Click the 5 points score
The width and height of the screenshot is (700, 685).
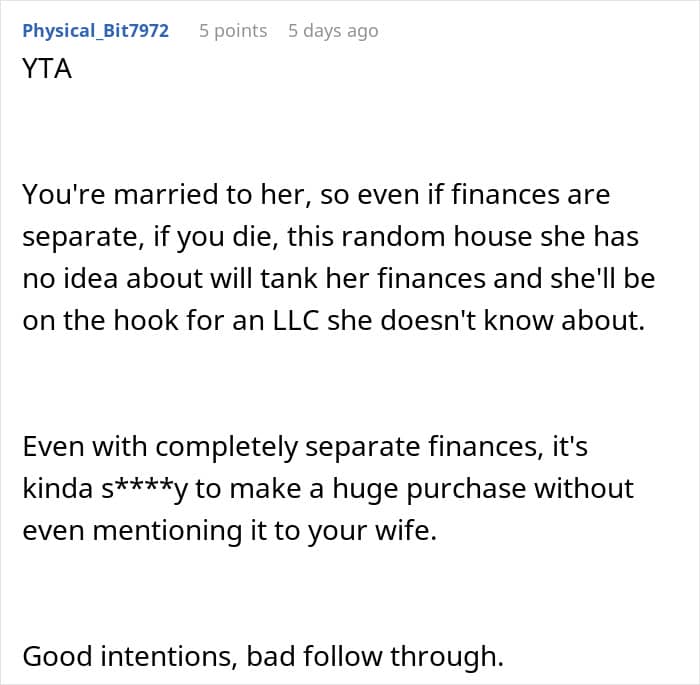click(x=233, y=31)
